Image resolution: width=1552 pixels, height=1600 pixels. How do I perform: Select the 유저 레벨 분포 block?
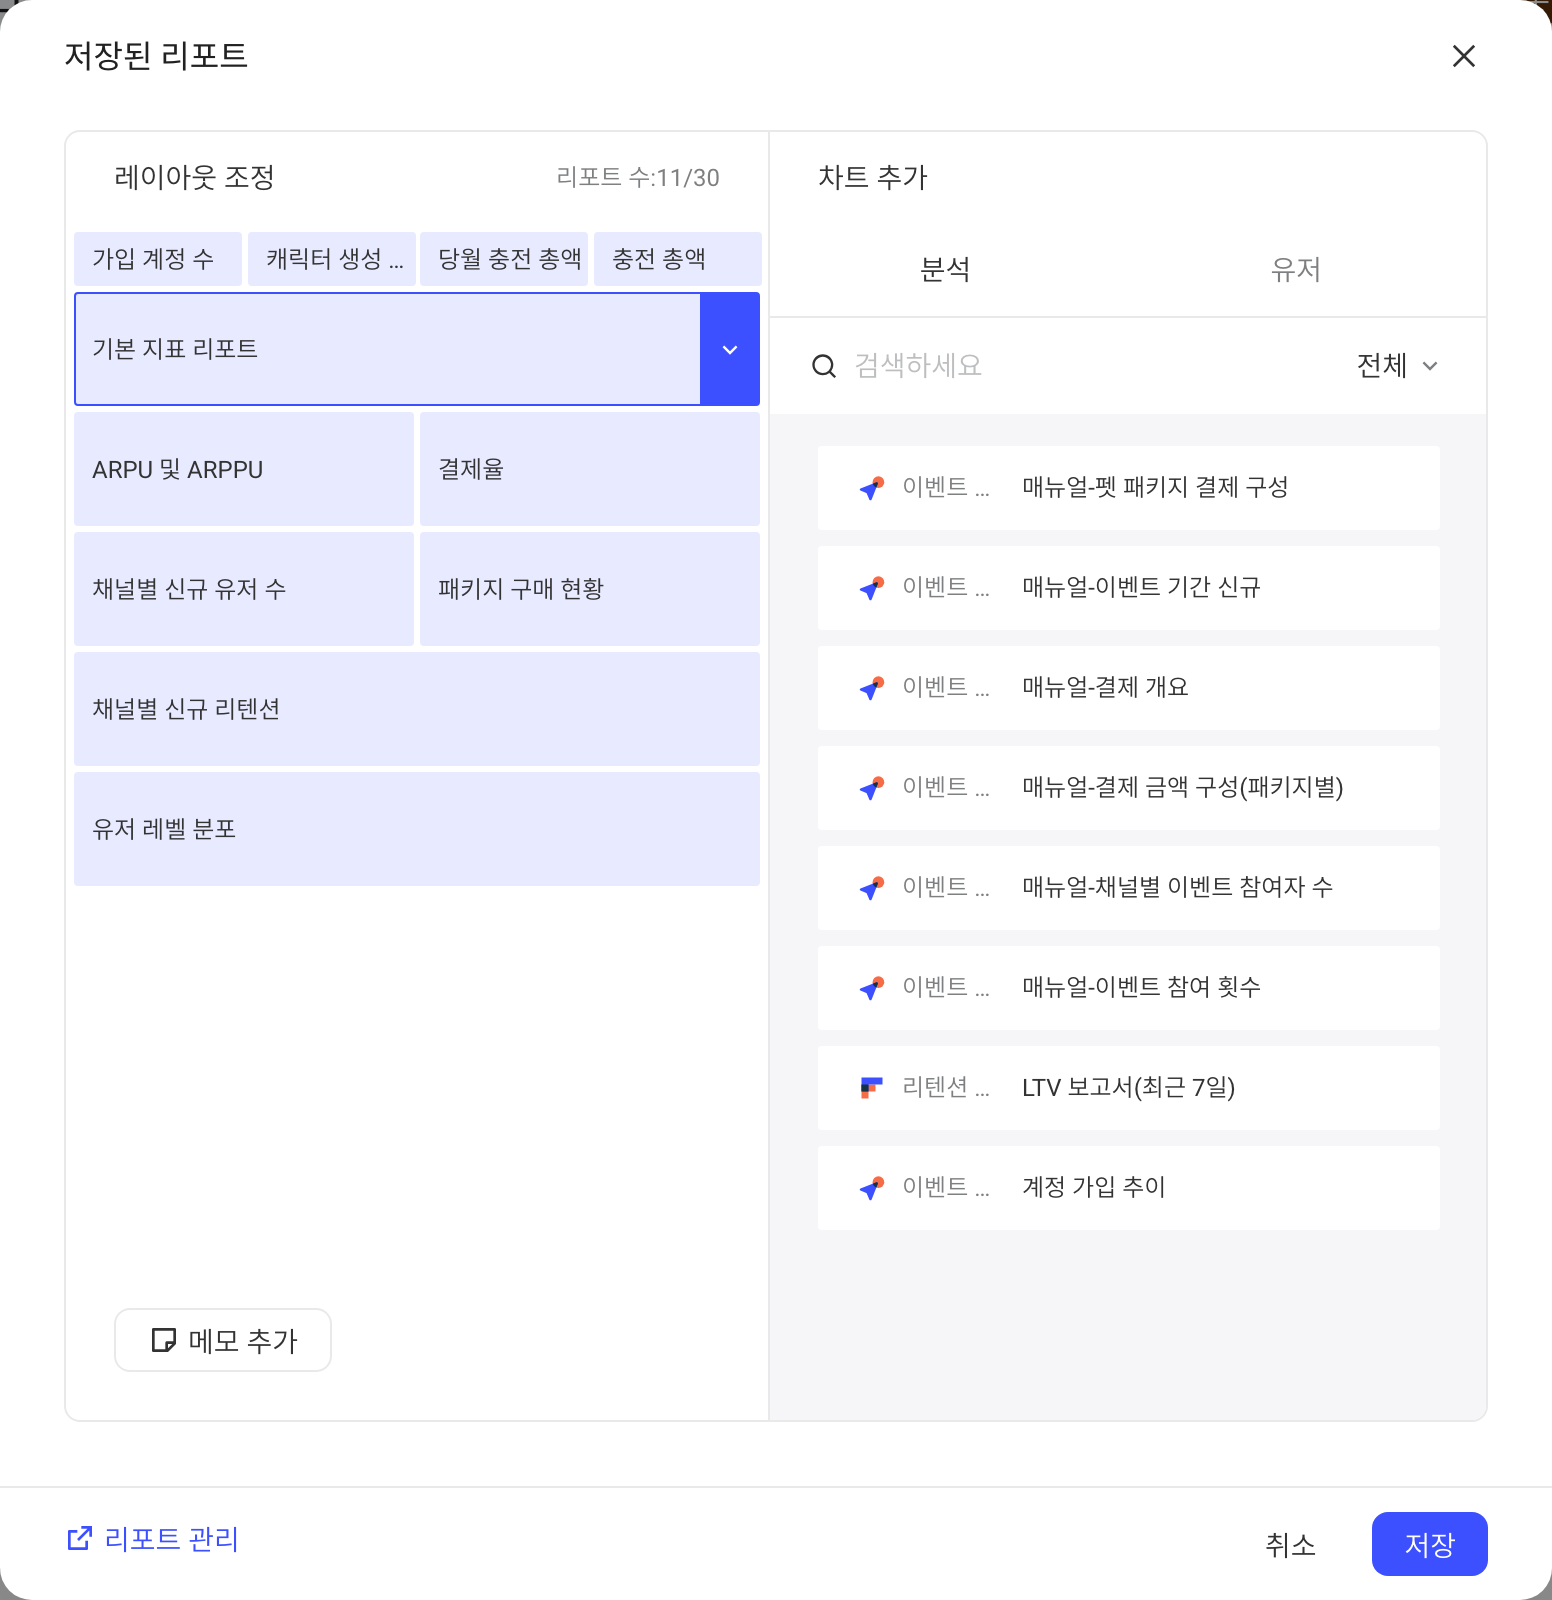point(417,829)
